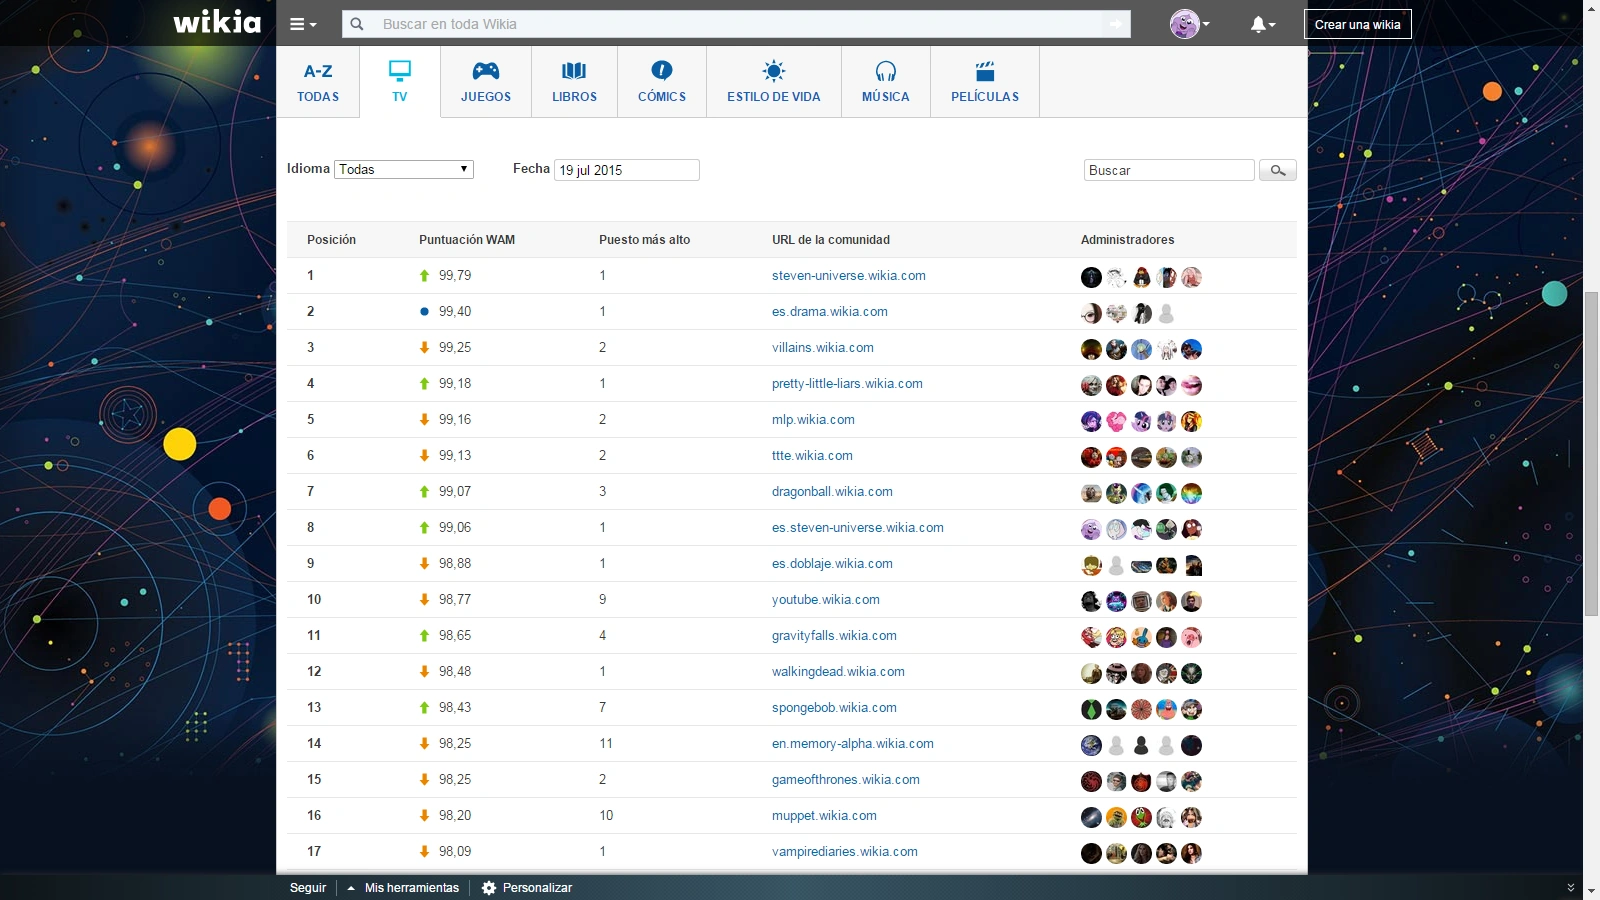
Task: Click the Personalizar toolbar option
Action: coord(527,888)
